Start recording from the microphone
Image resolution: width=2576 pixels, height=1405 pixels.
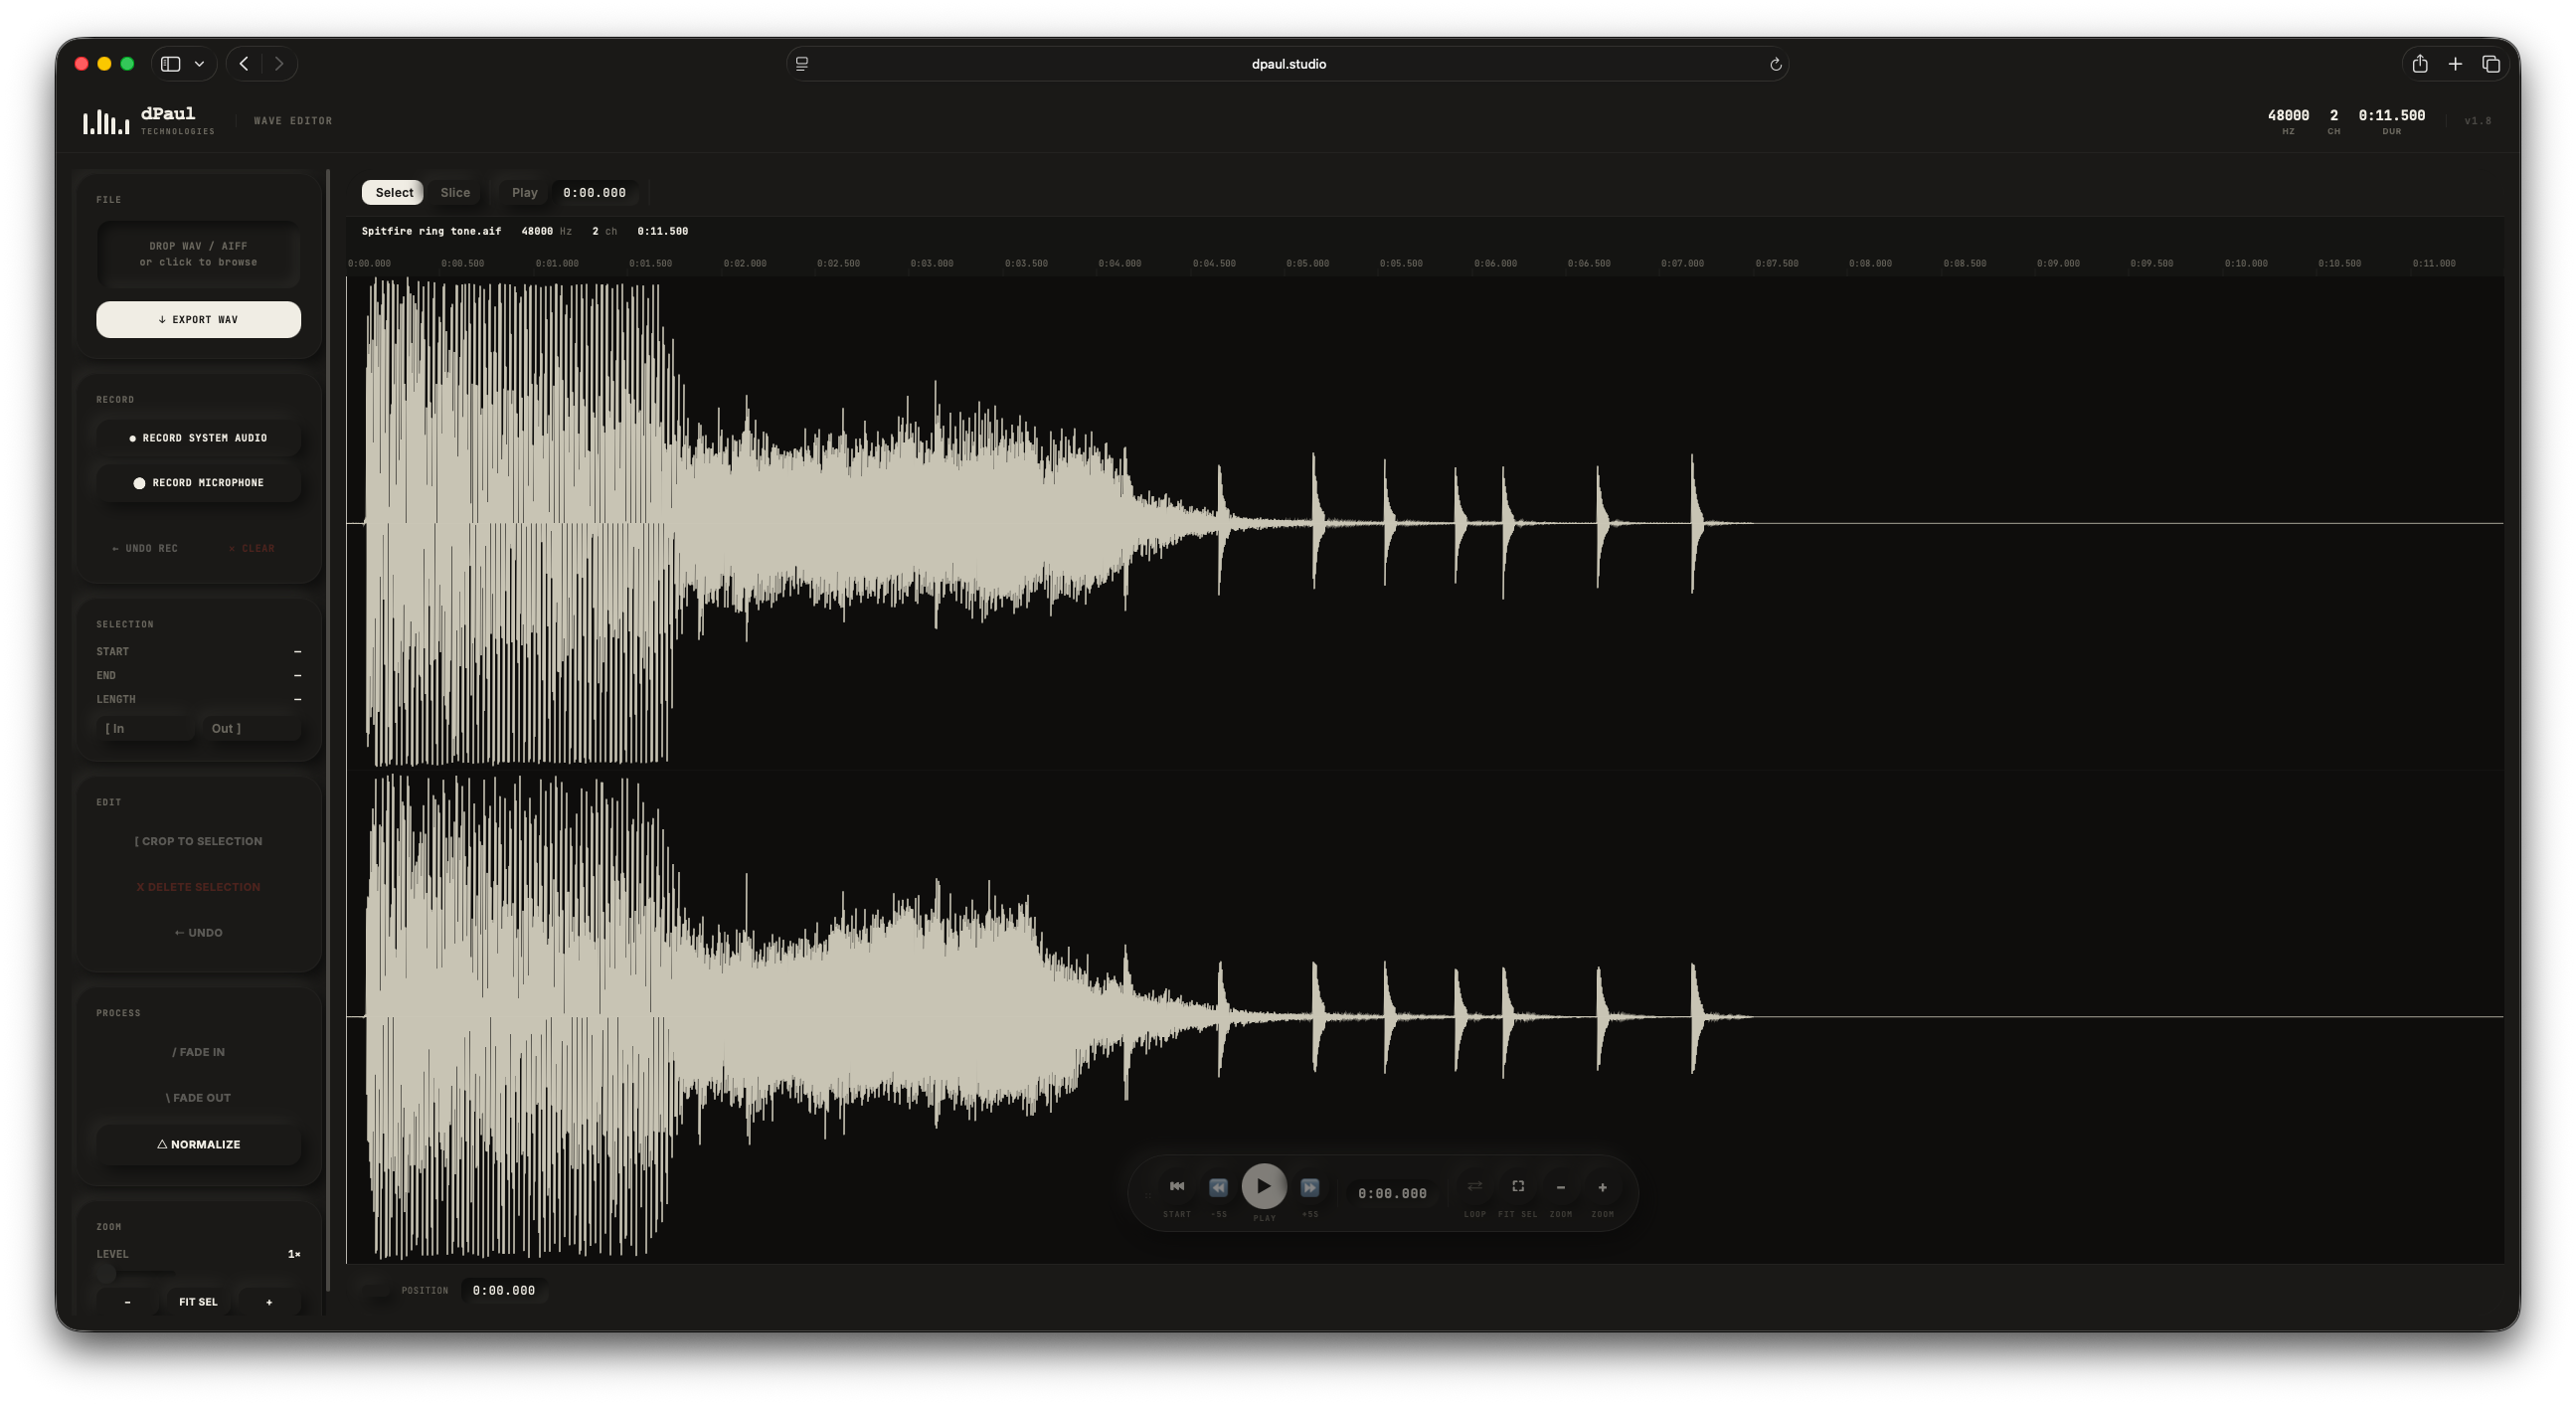click(x=198, y=483)
